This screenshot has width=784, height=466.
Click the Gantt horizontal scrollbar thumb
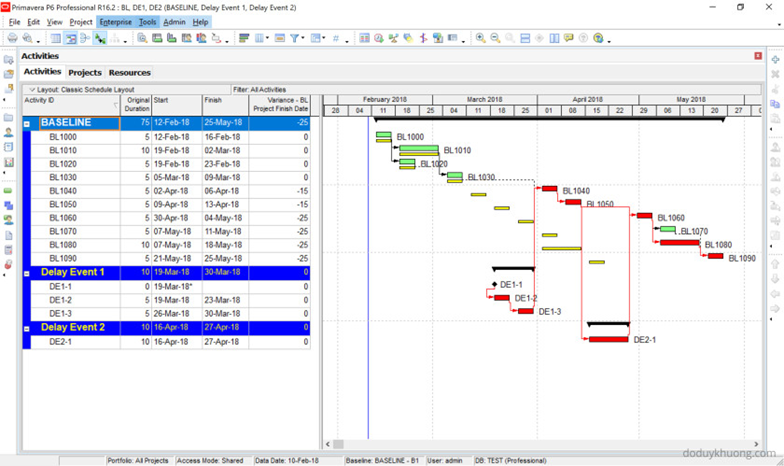coord(338,444)
